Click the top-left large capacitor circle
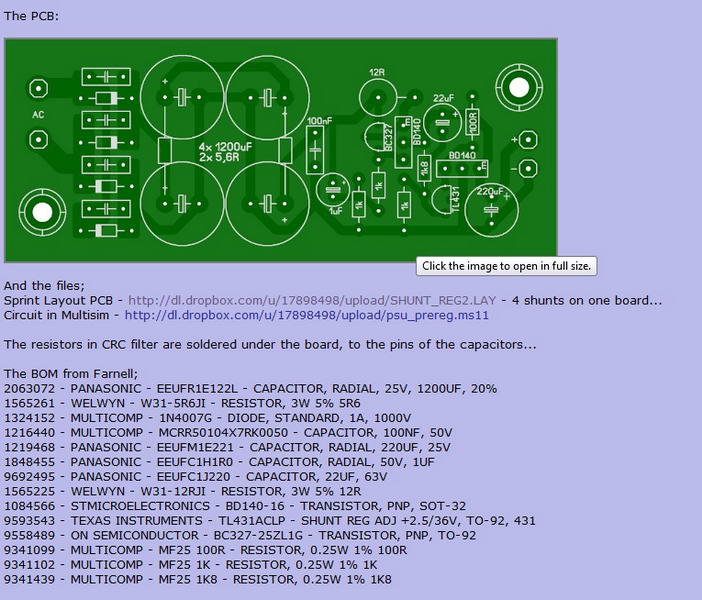 tap(181, 96)
